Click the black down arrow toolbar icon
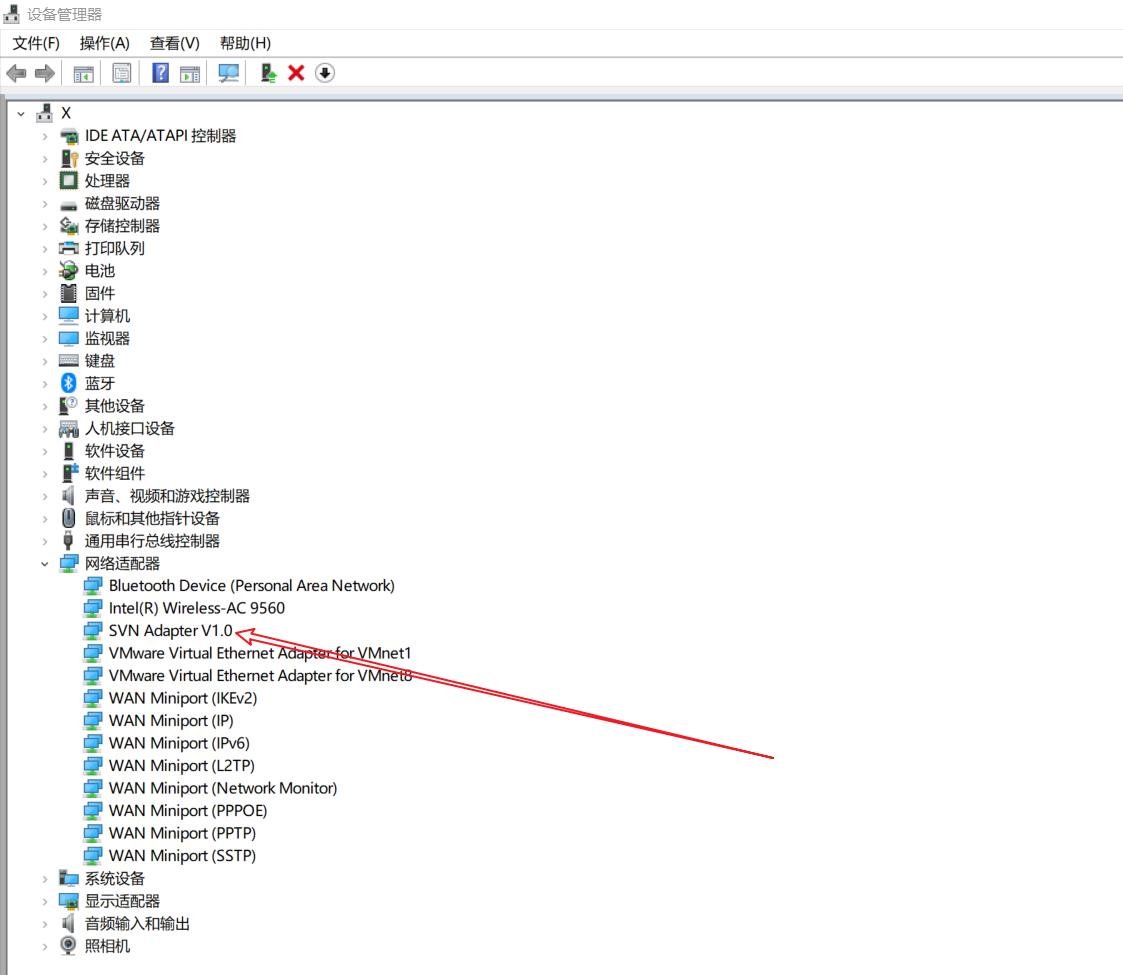The image size is (1123, 975). 325,73
